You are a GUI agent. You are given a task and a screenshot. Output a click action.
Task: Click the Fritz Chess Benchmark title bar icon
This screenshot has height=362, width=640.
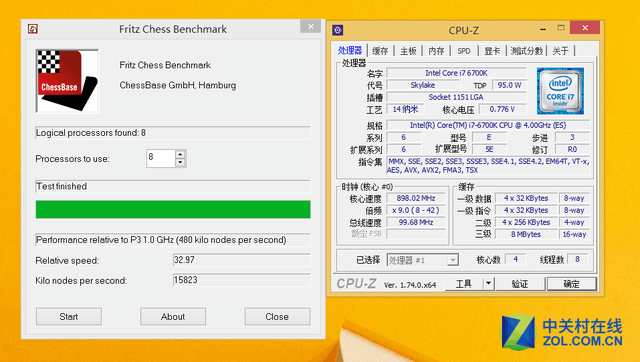[x=33, y=29]
